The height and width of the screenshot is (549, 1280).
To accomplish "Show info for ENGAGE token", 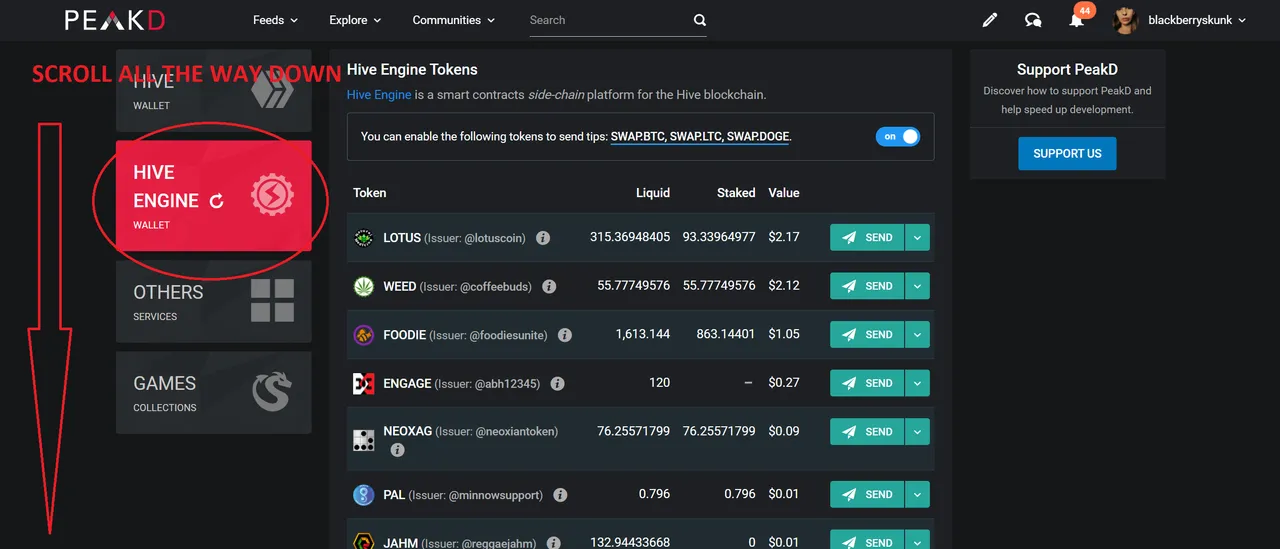I will [x=557, y=383].
